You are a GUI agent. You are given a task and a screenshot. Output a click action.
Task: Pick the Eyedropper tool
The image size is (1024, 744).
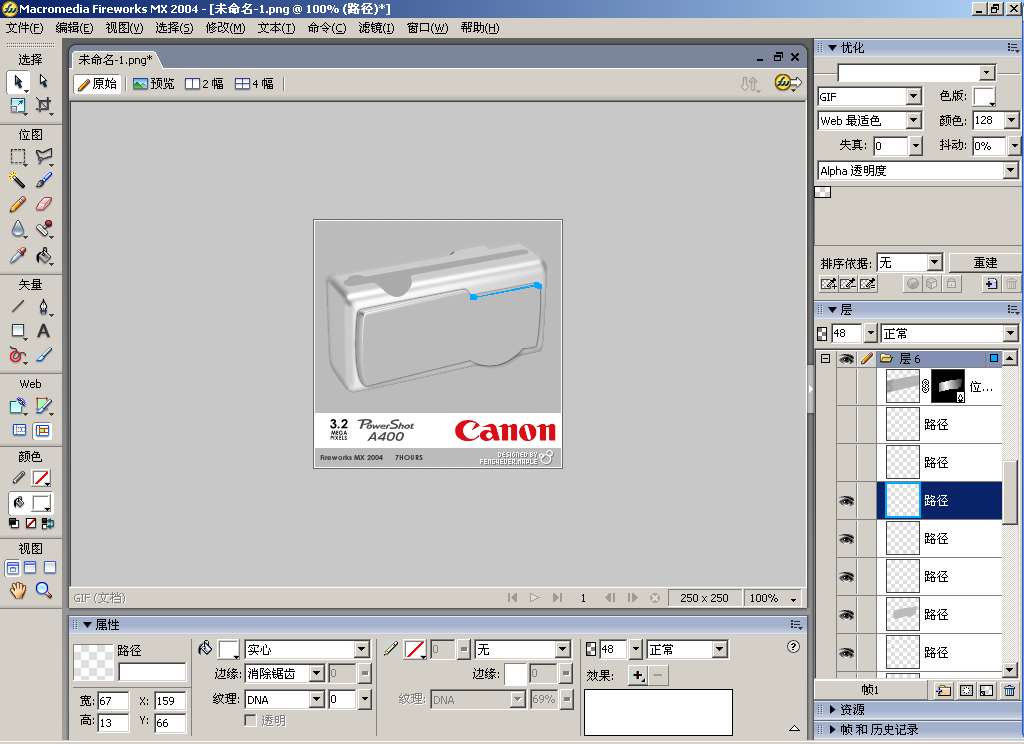pos(18,255)
